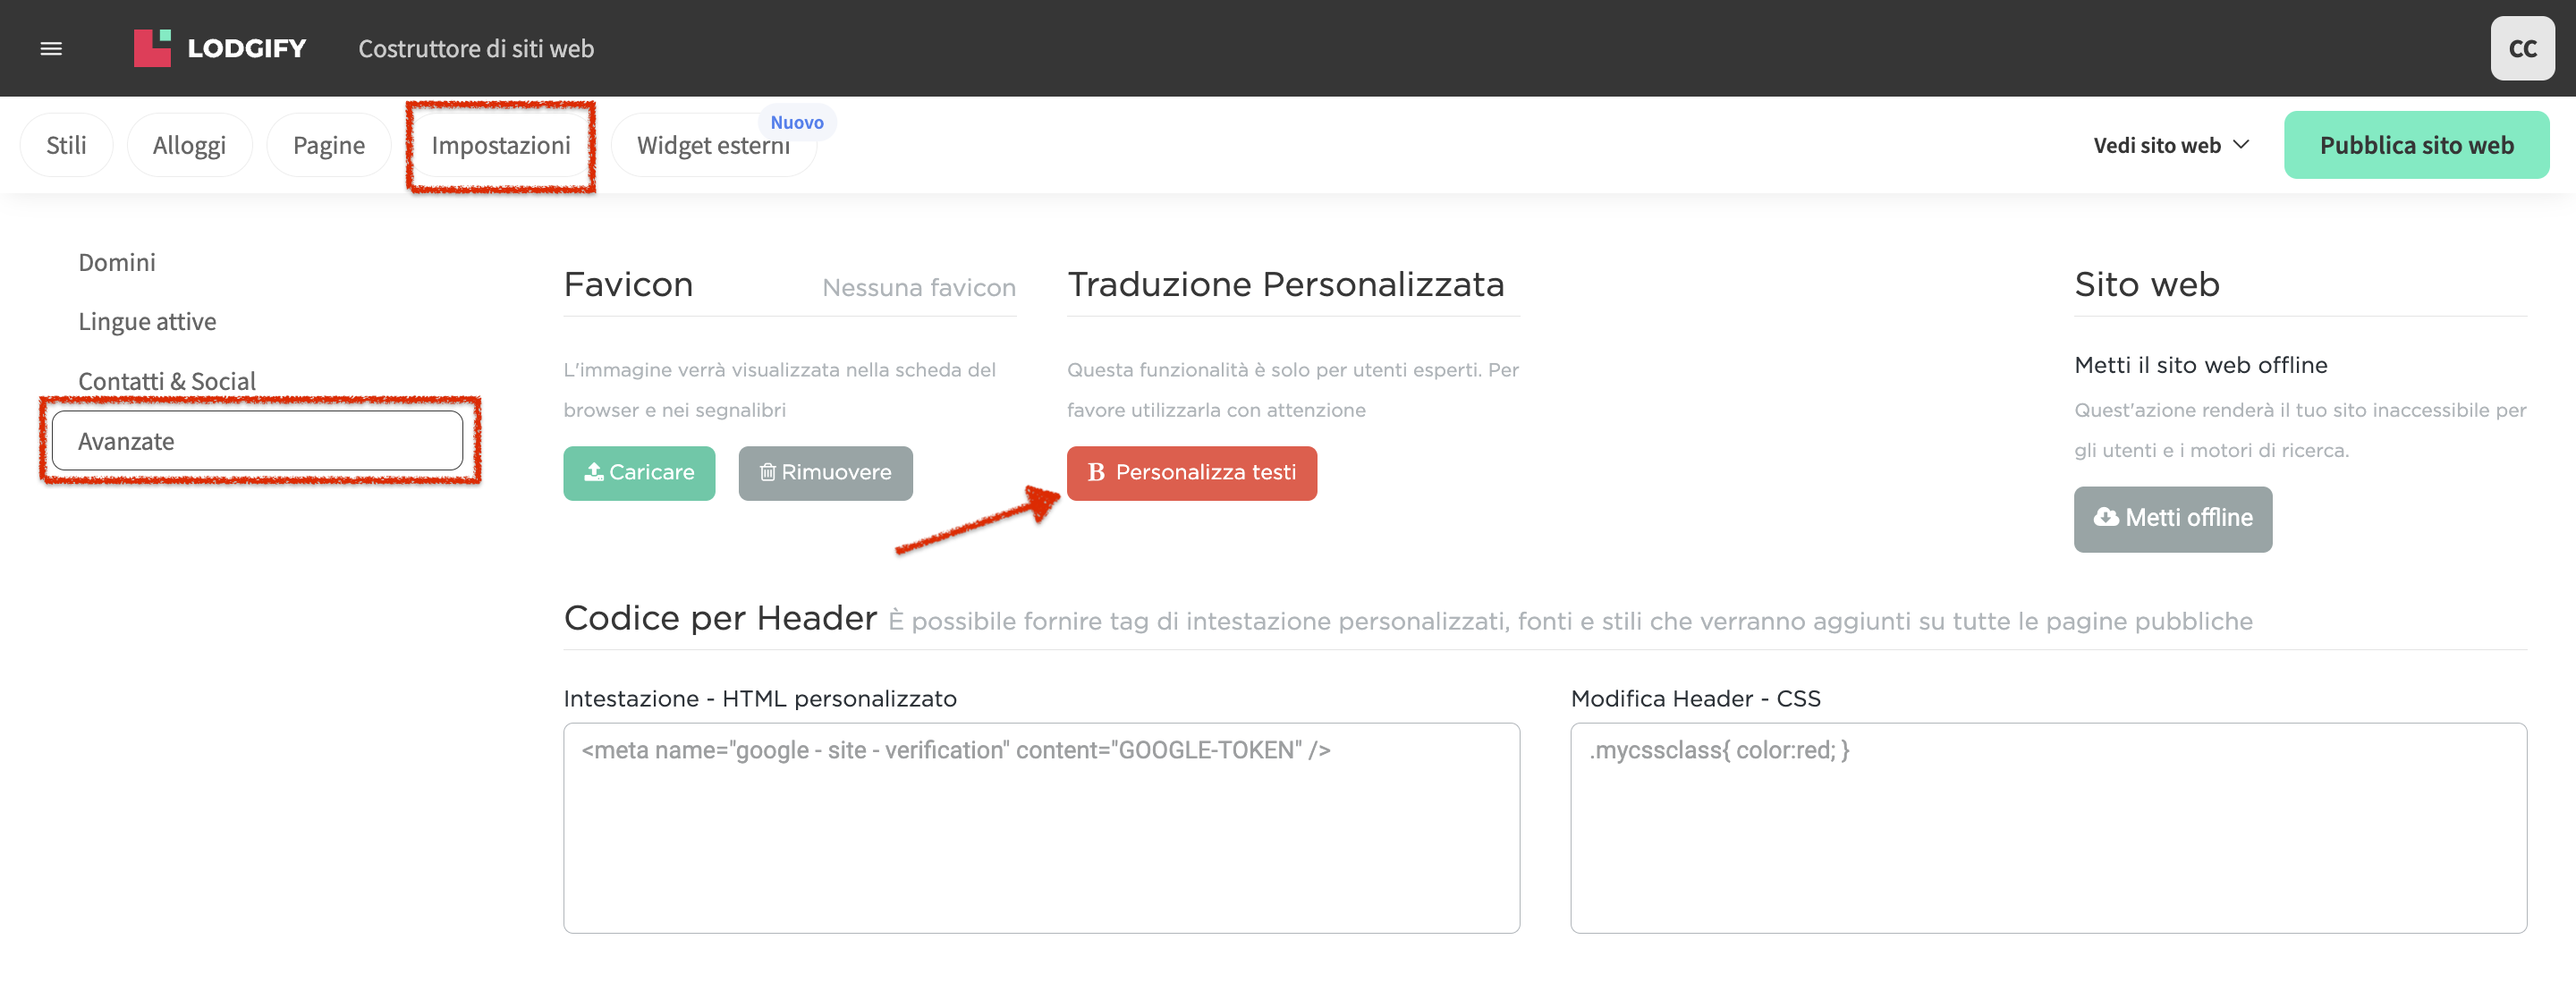Viewport: 2576px width, 982px height.
Task: Click the cloud icon on Metti offline
Action: [x=2106, y=517]
